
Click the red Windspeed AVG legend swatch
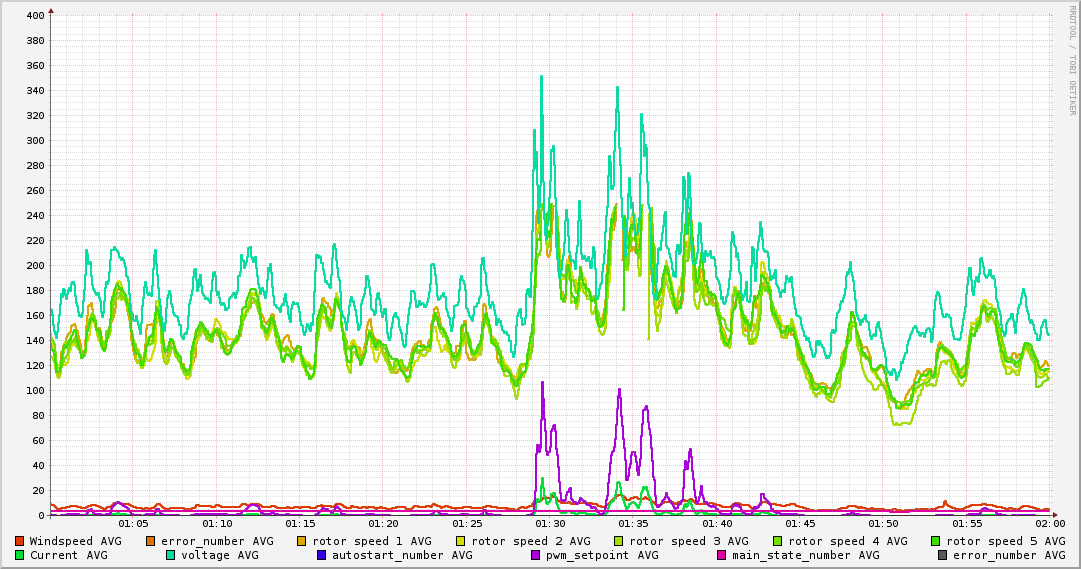coord(20,541)
